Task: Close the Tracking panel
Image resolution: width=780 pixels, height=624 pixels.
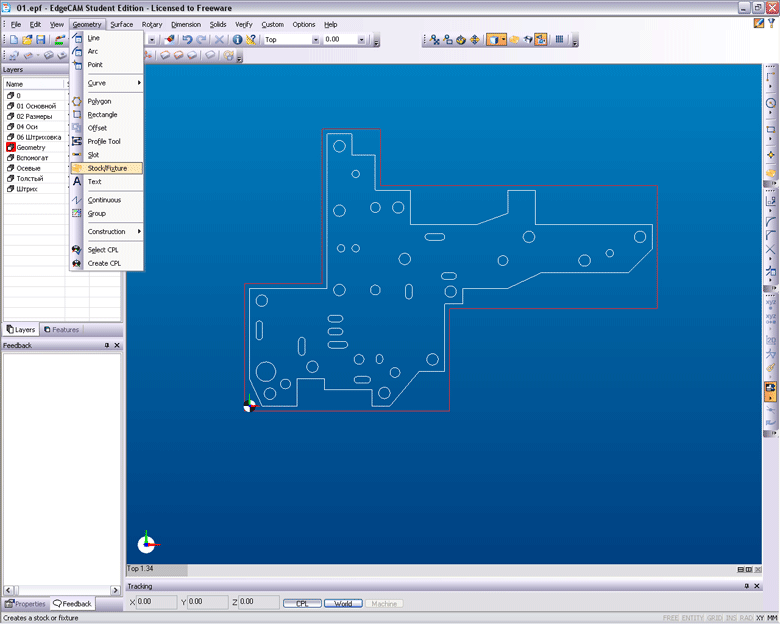Action: (757, 586)
